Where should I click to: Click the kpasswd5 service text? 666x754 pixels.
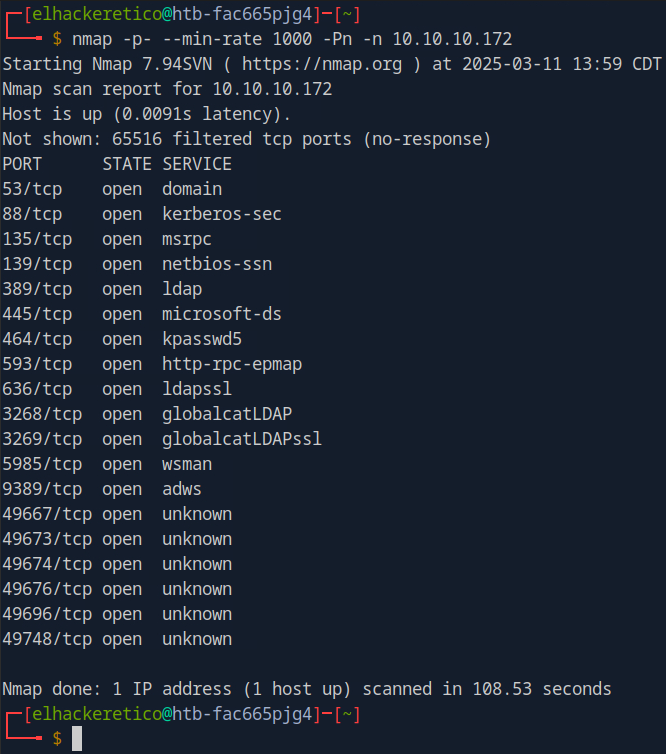[202, 339]
